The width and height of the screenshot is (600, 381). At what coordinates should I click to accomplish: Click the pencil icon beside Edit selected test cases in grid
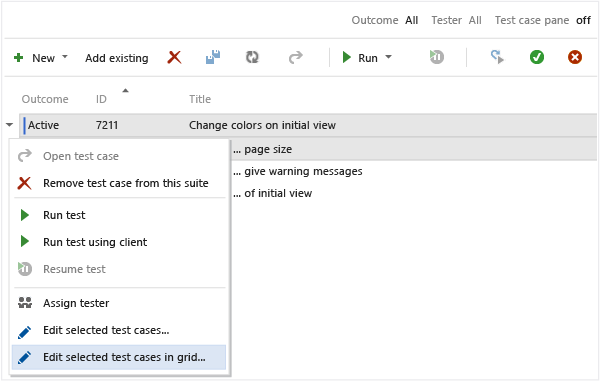pyautogui.click(x=24, y=357)
